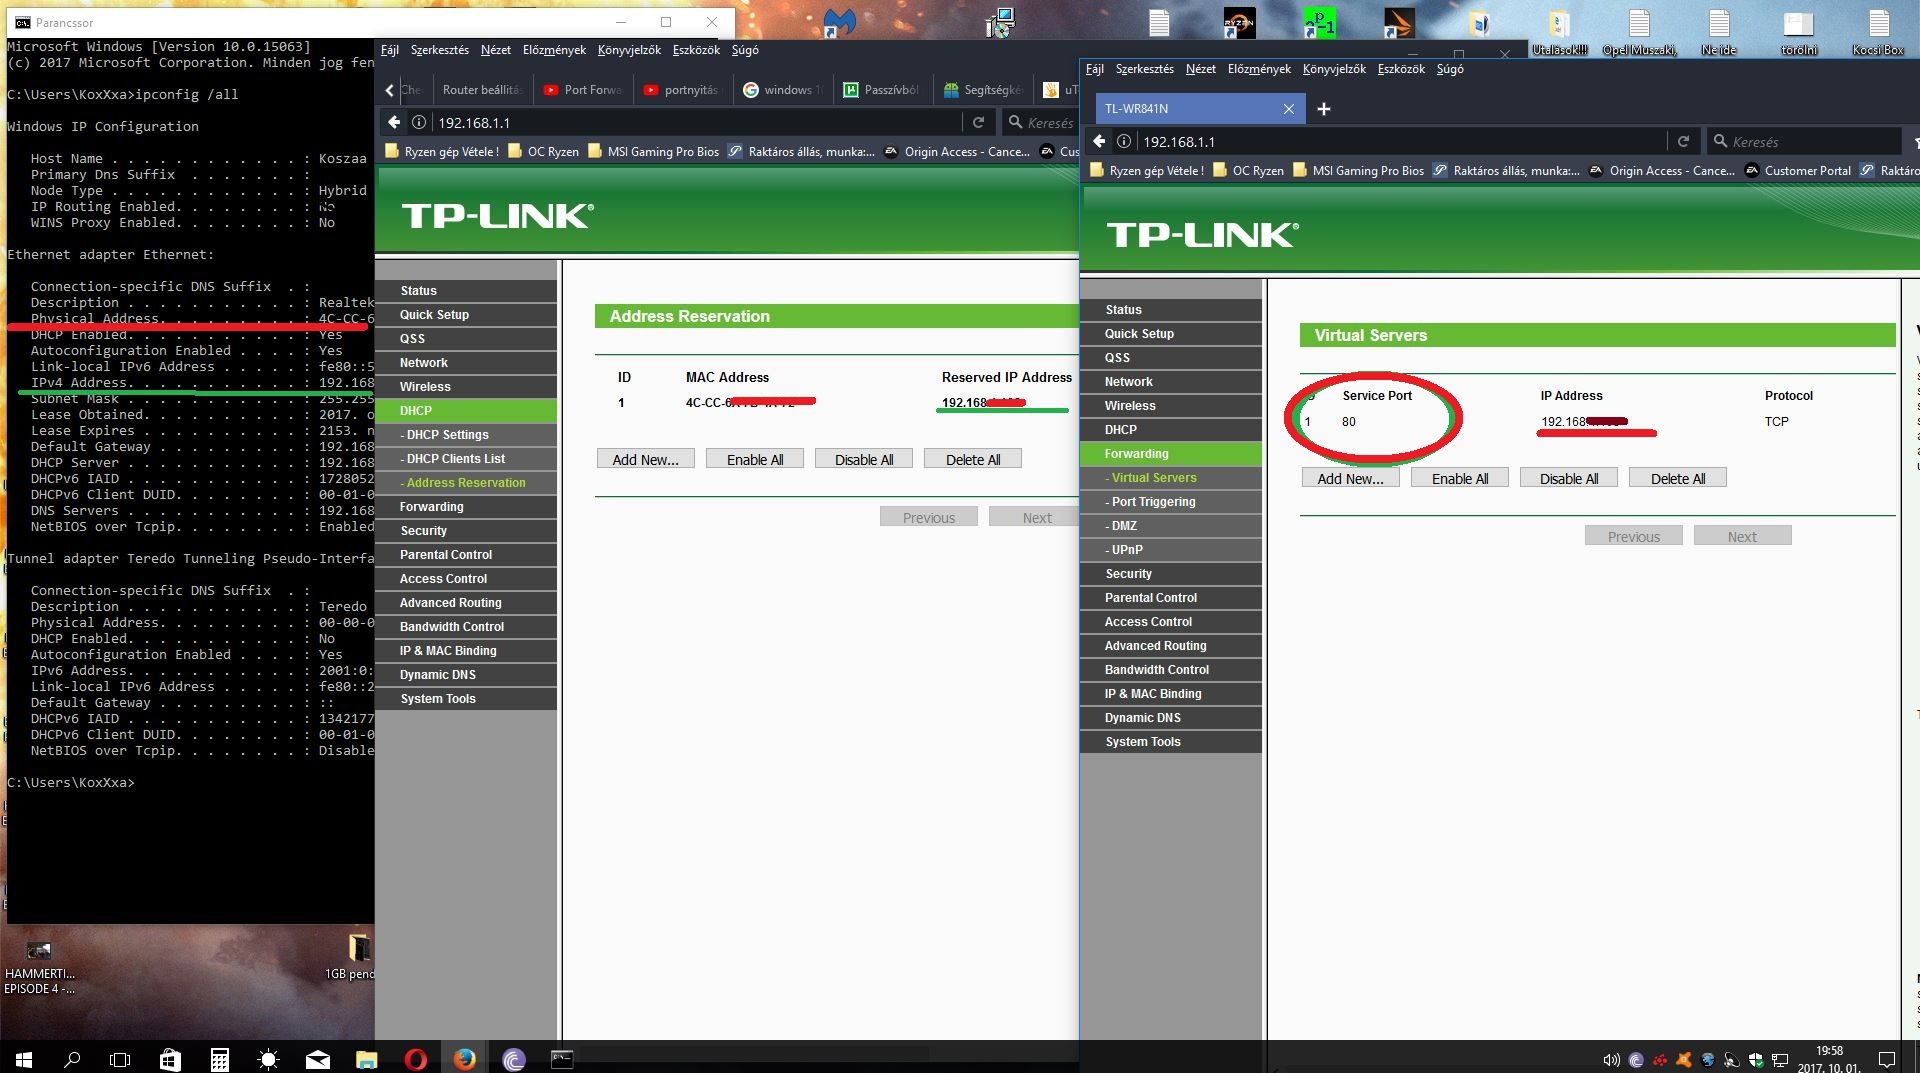Screen dimensions: 1920x1073
Task: Close the TL-WR841N tab
Action: click(x=1288, y=109)
